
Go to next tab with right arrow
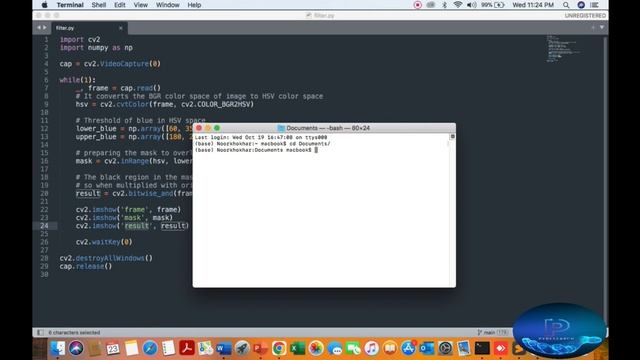coord(44,28)
